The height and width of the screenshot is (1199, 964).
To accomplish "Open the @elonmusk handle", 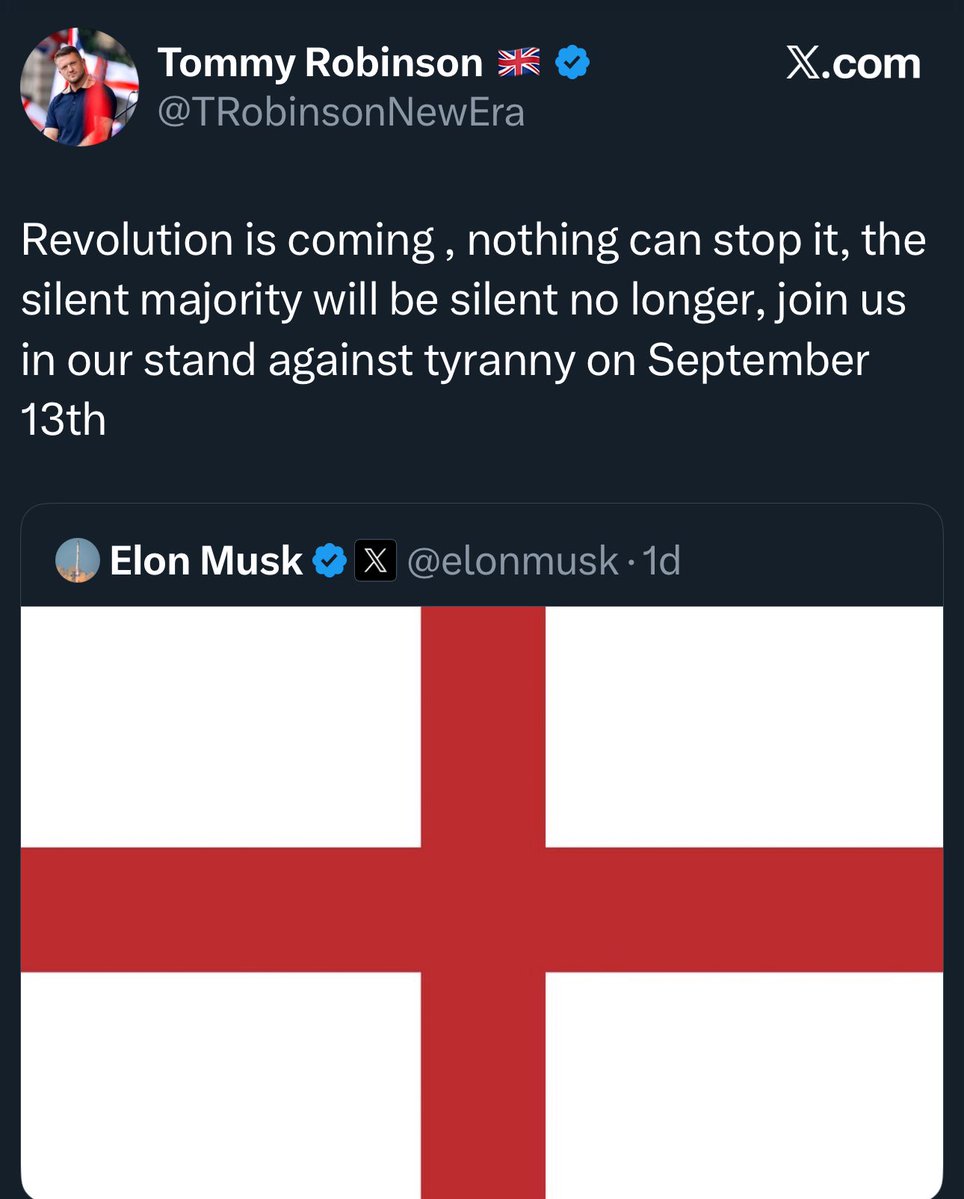I will 513,561.
